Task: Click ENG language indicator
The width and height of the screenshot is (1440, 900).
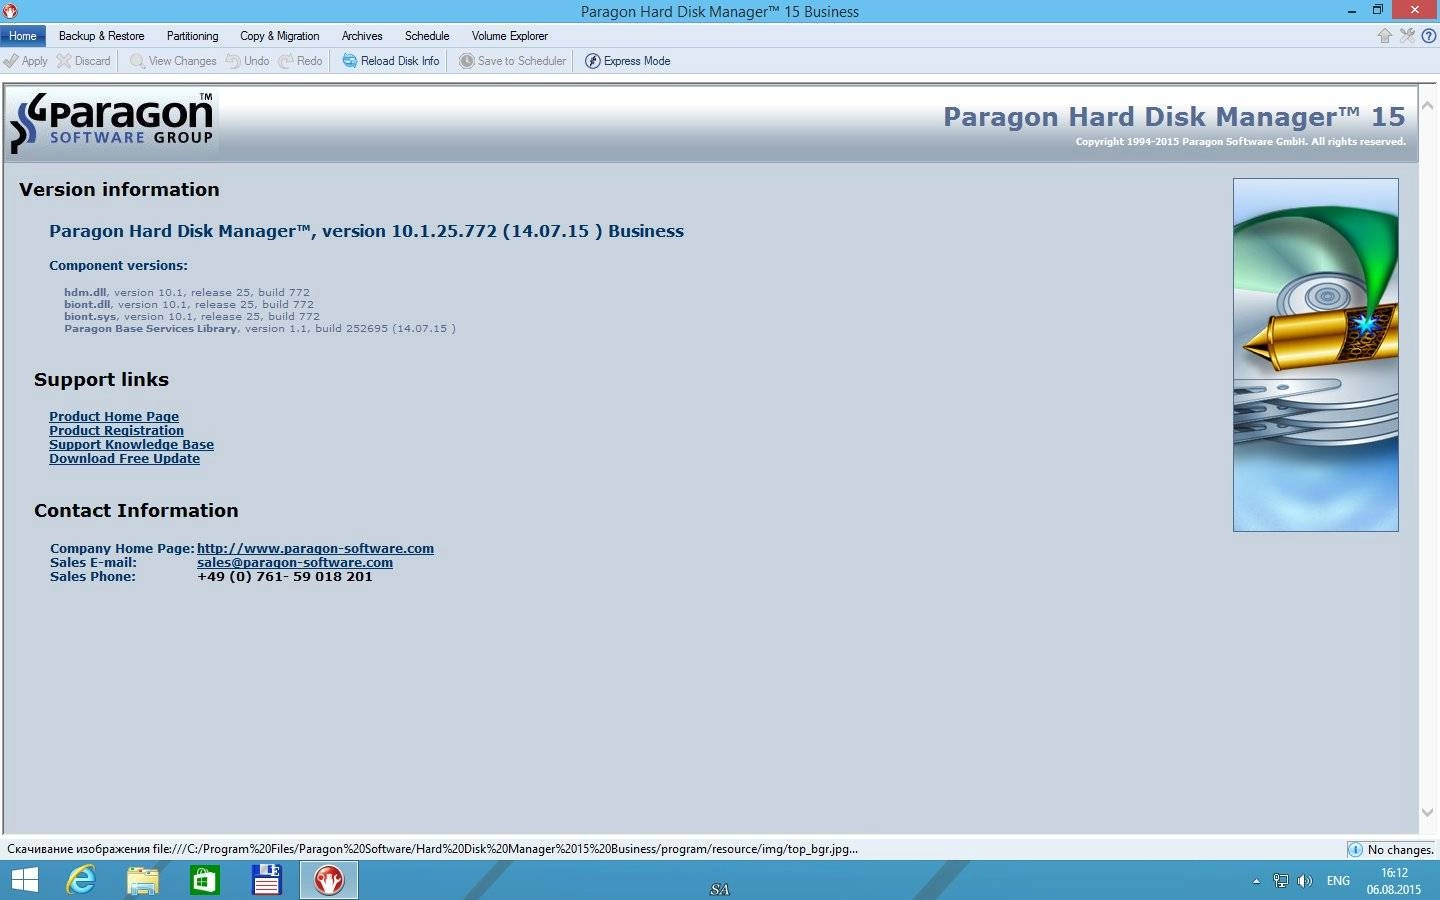Action: coord(1338,881)
